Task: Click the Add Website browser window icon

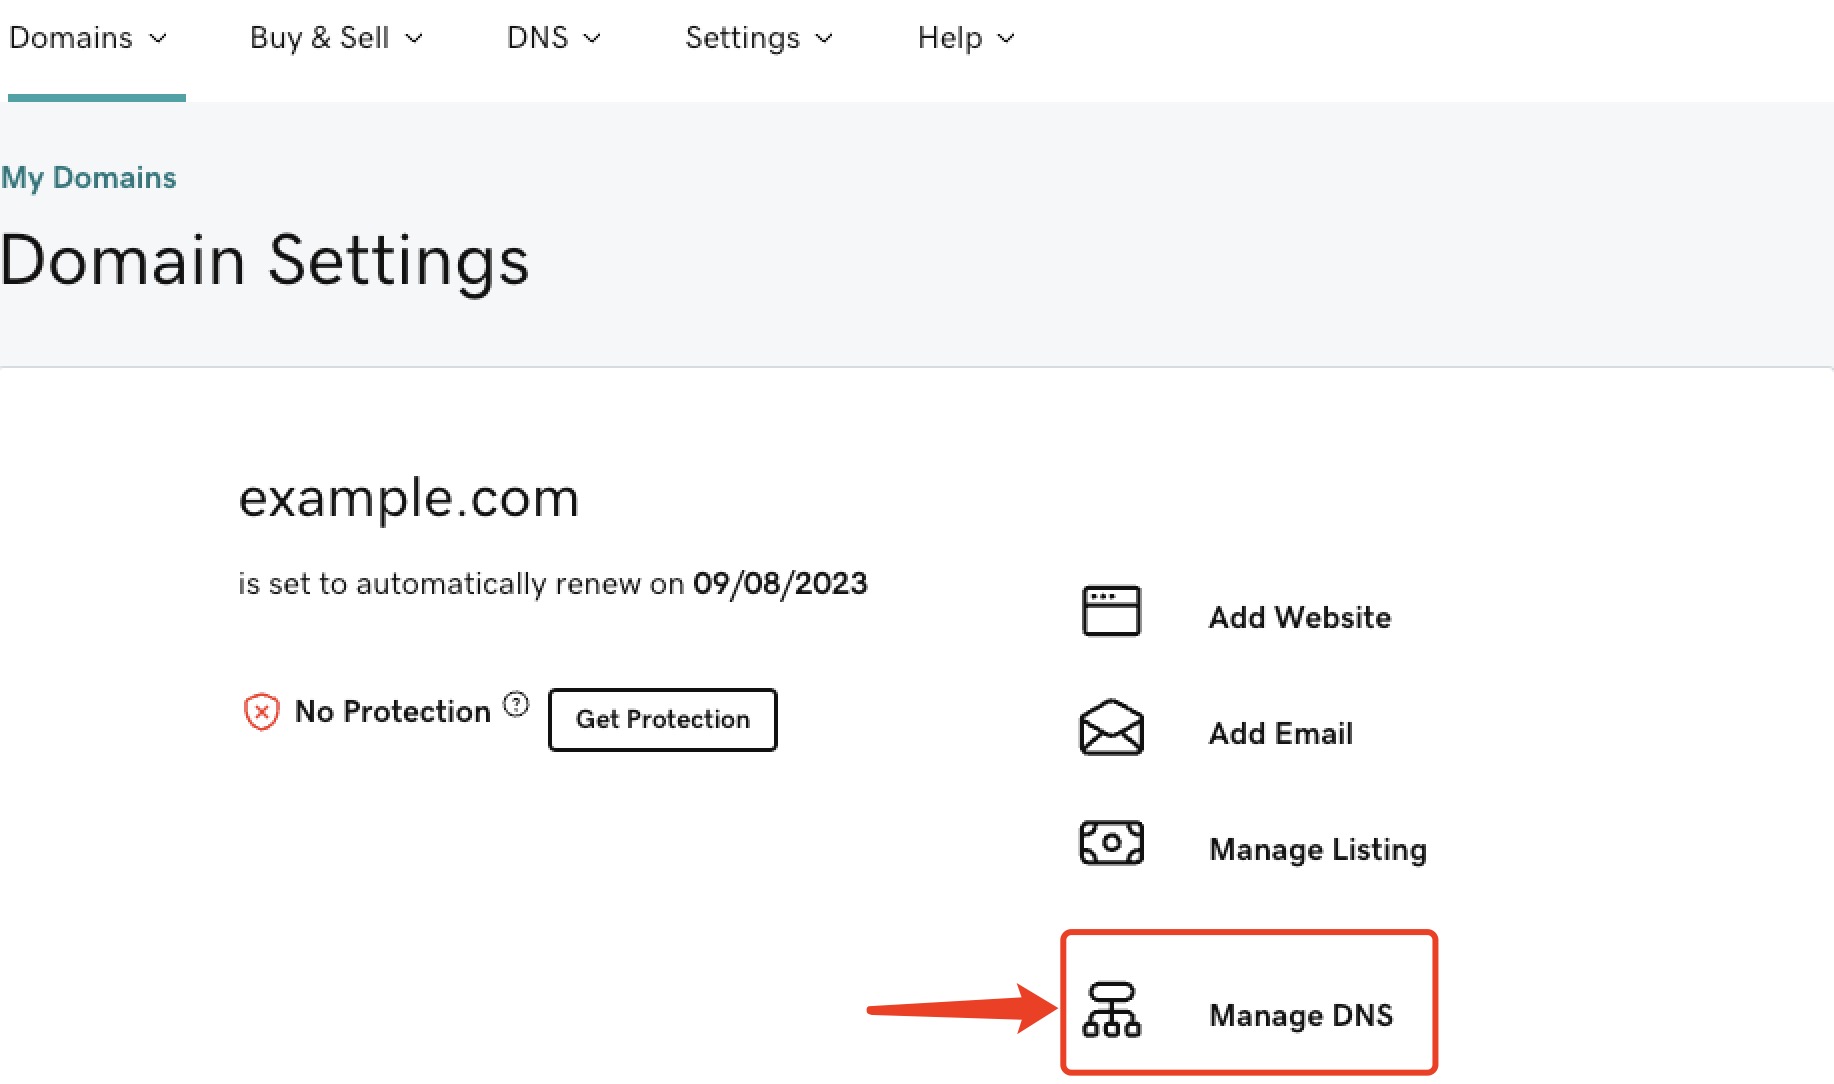Action: pos(1111,611)
